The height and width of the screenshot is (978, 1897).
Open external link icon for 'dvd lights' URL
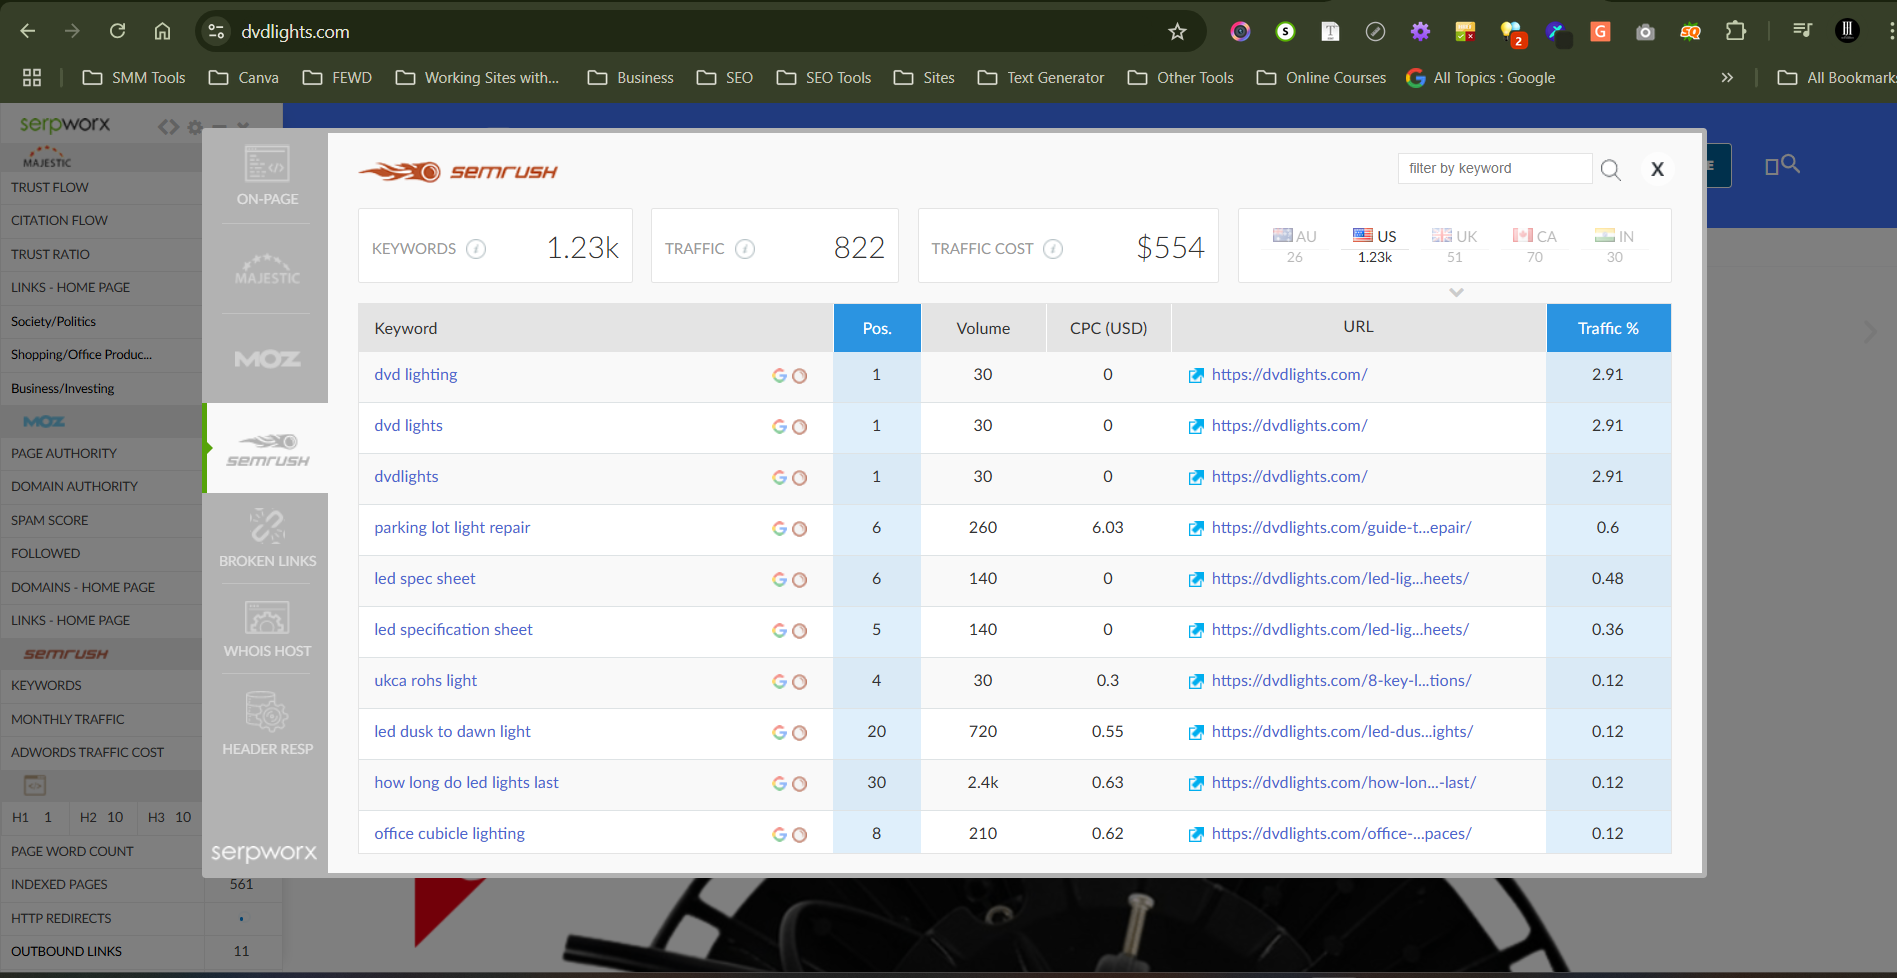point(1196,427)
